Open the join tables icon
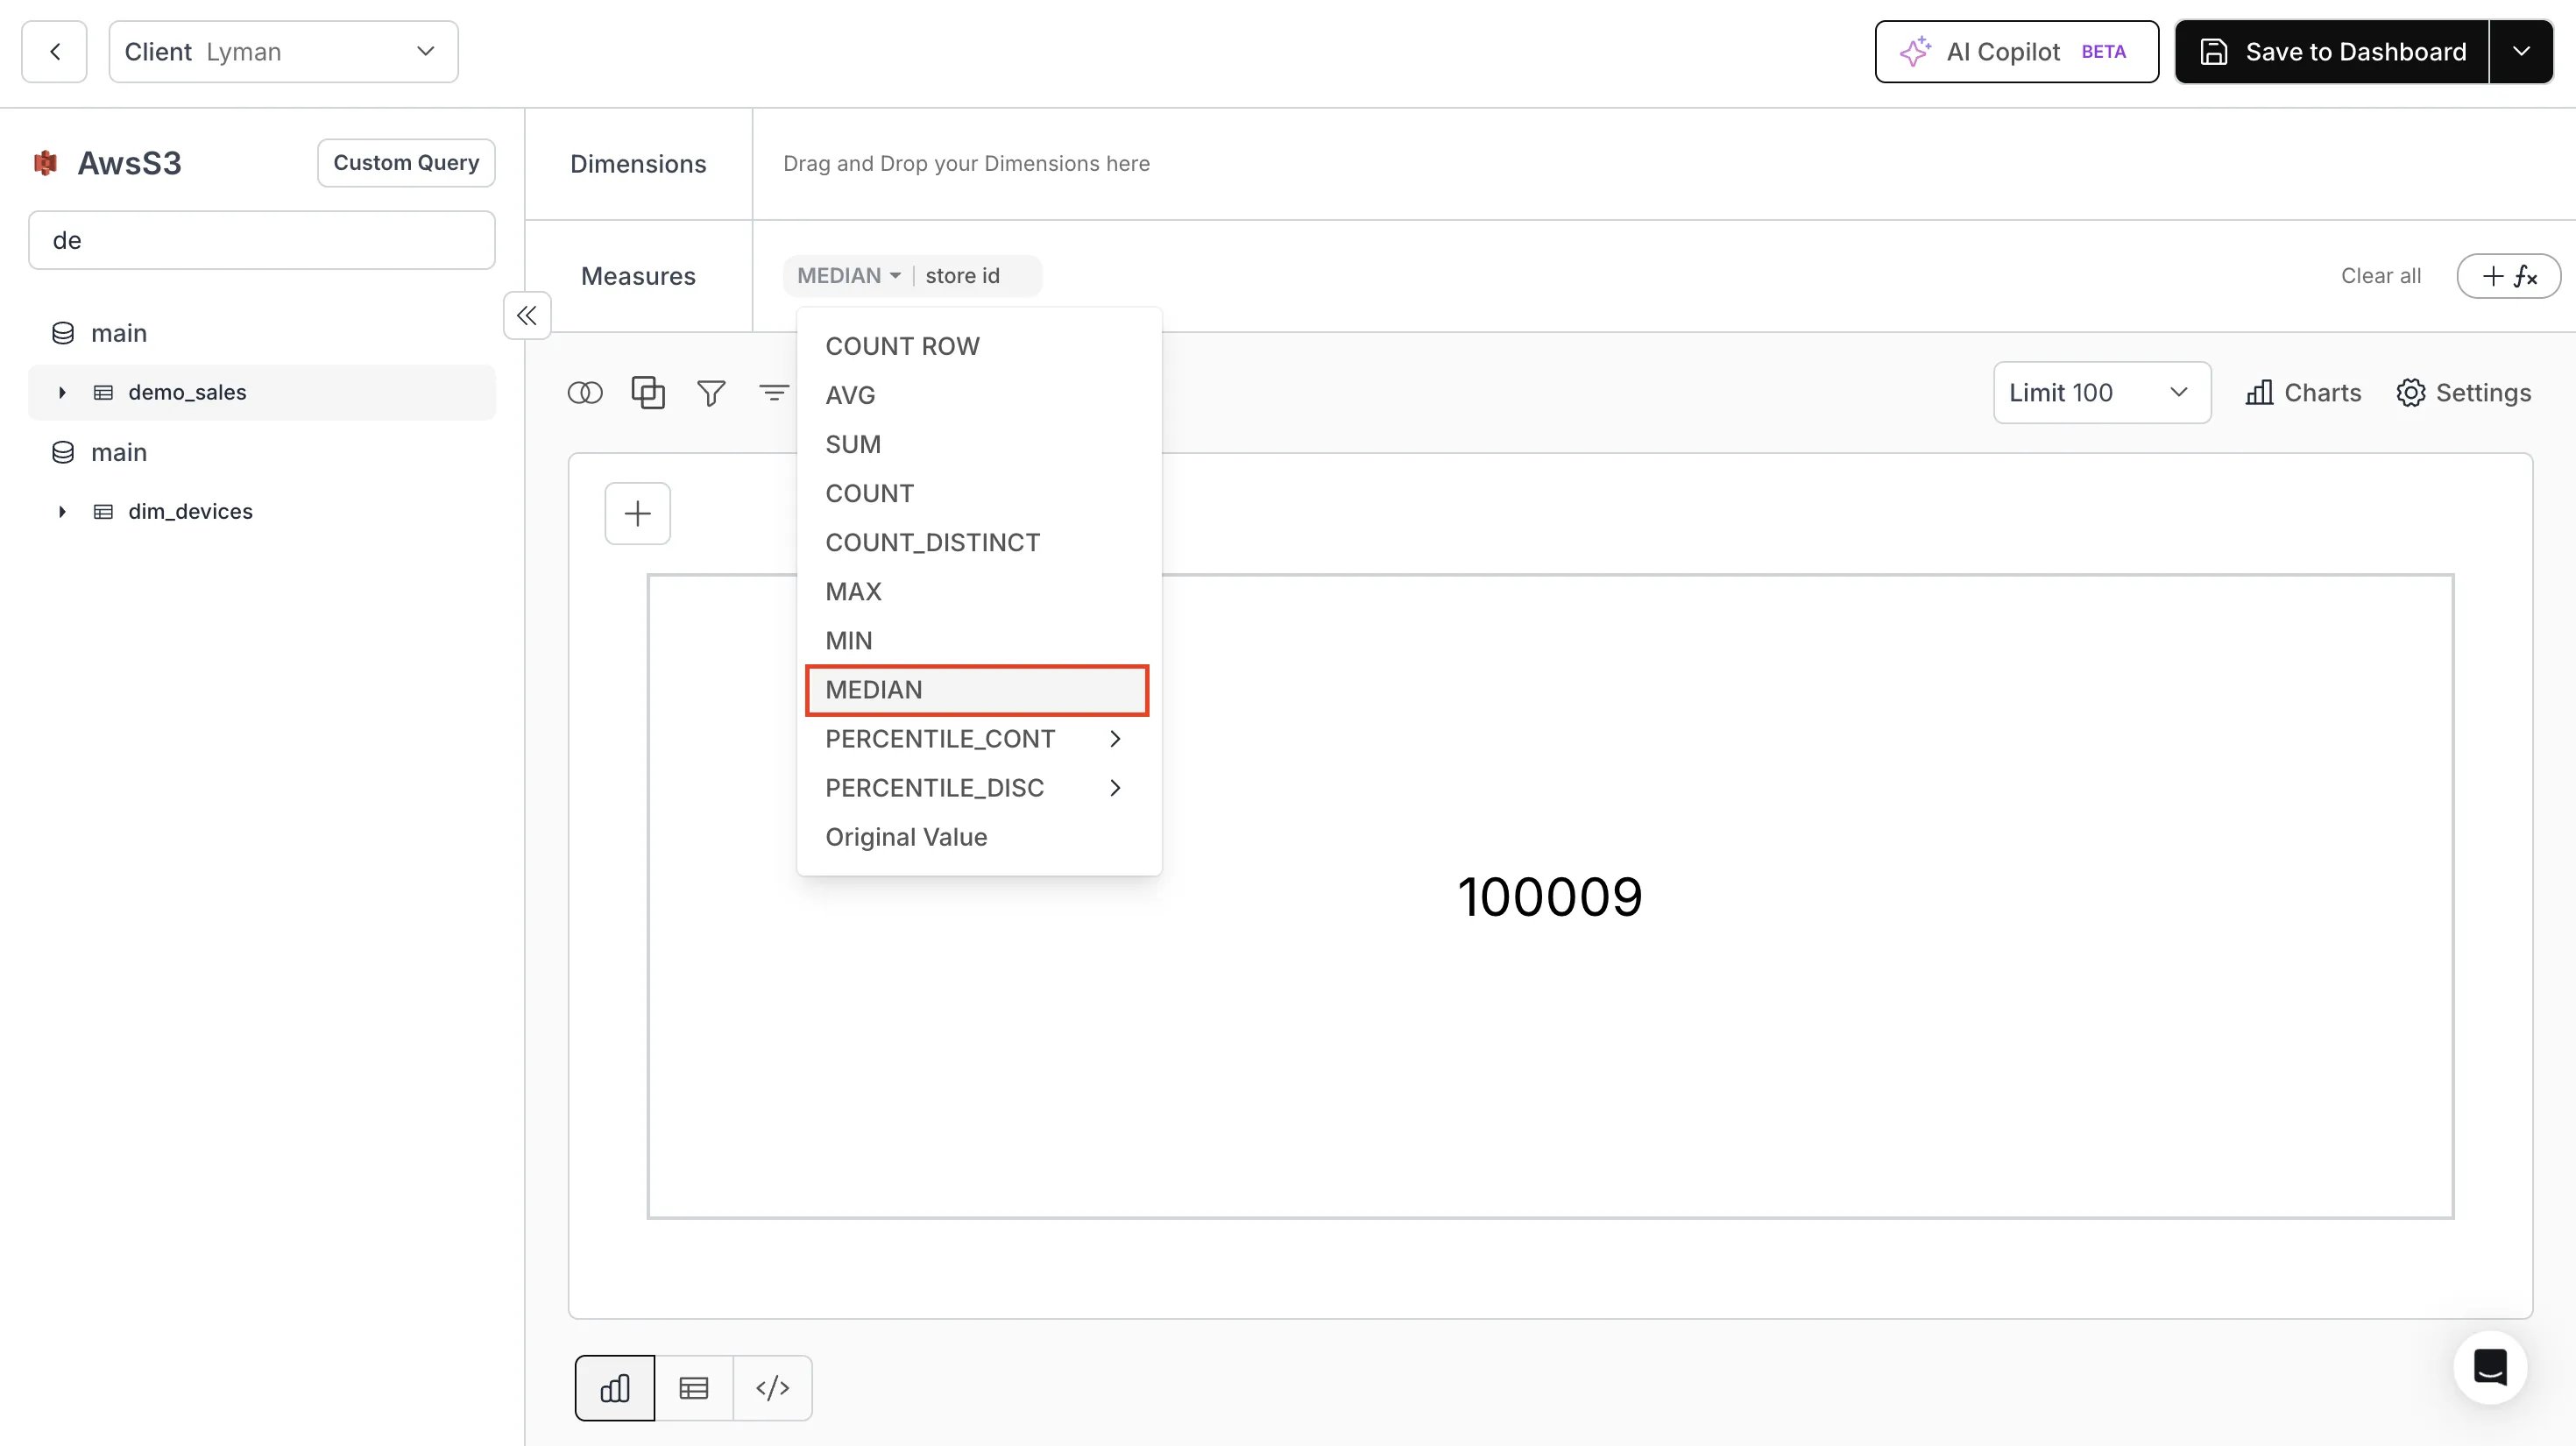This screenshot has height=1446, width=2576. pyautogui.click(x=585, y=393)
